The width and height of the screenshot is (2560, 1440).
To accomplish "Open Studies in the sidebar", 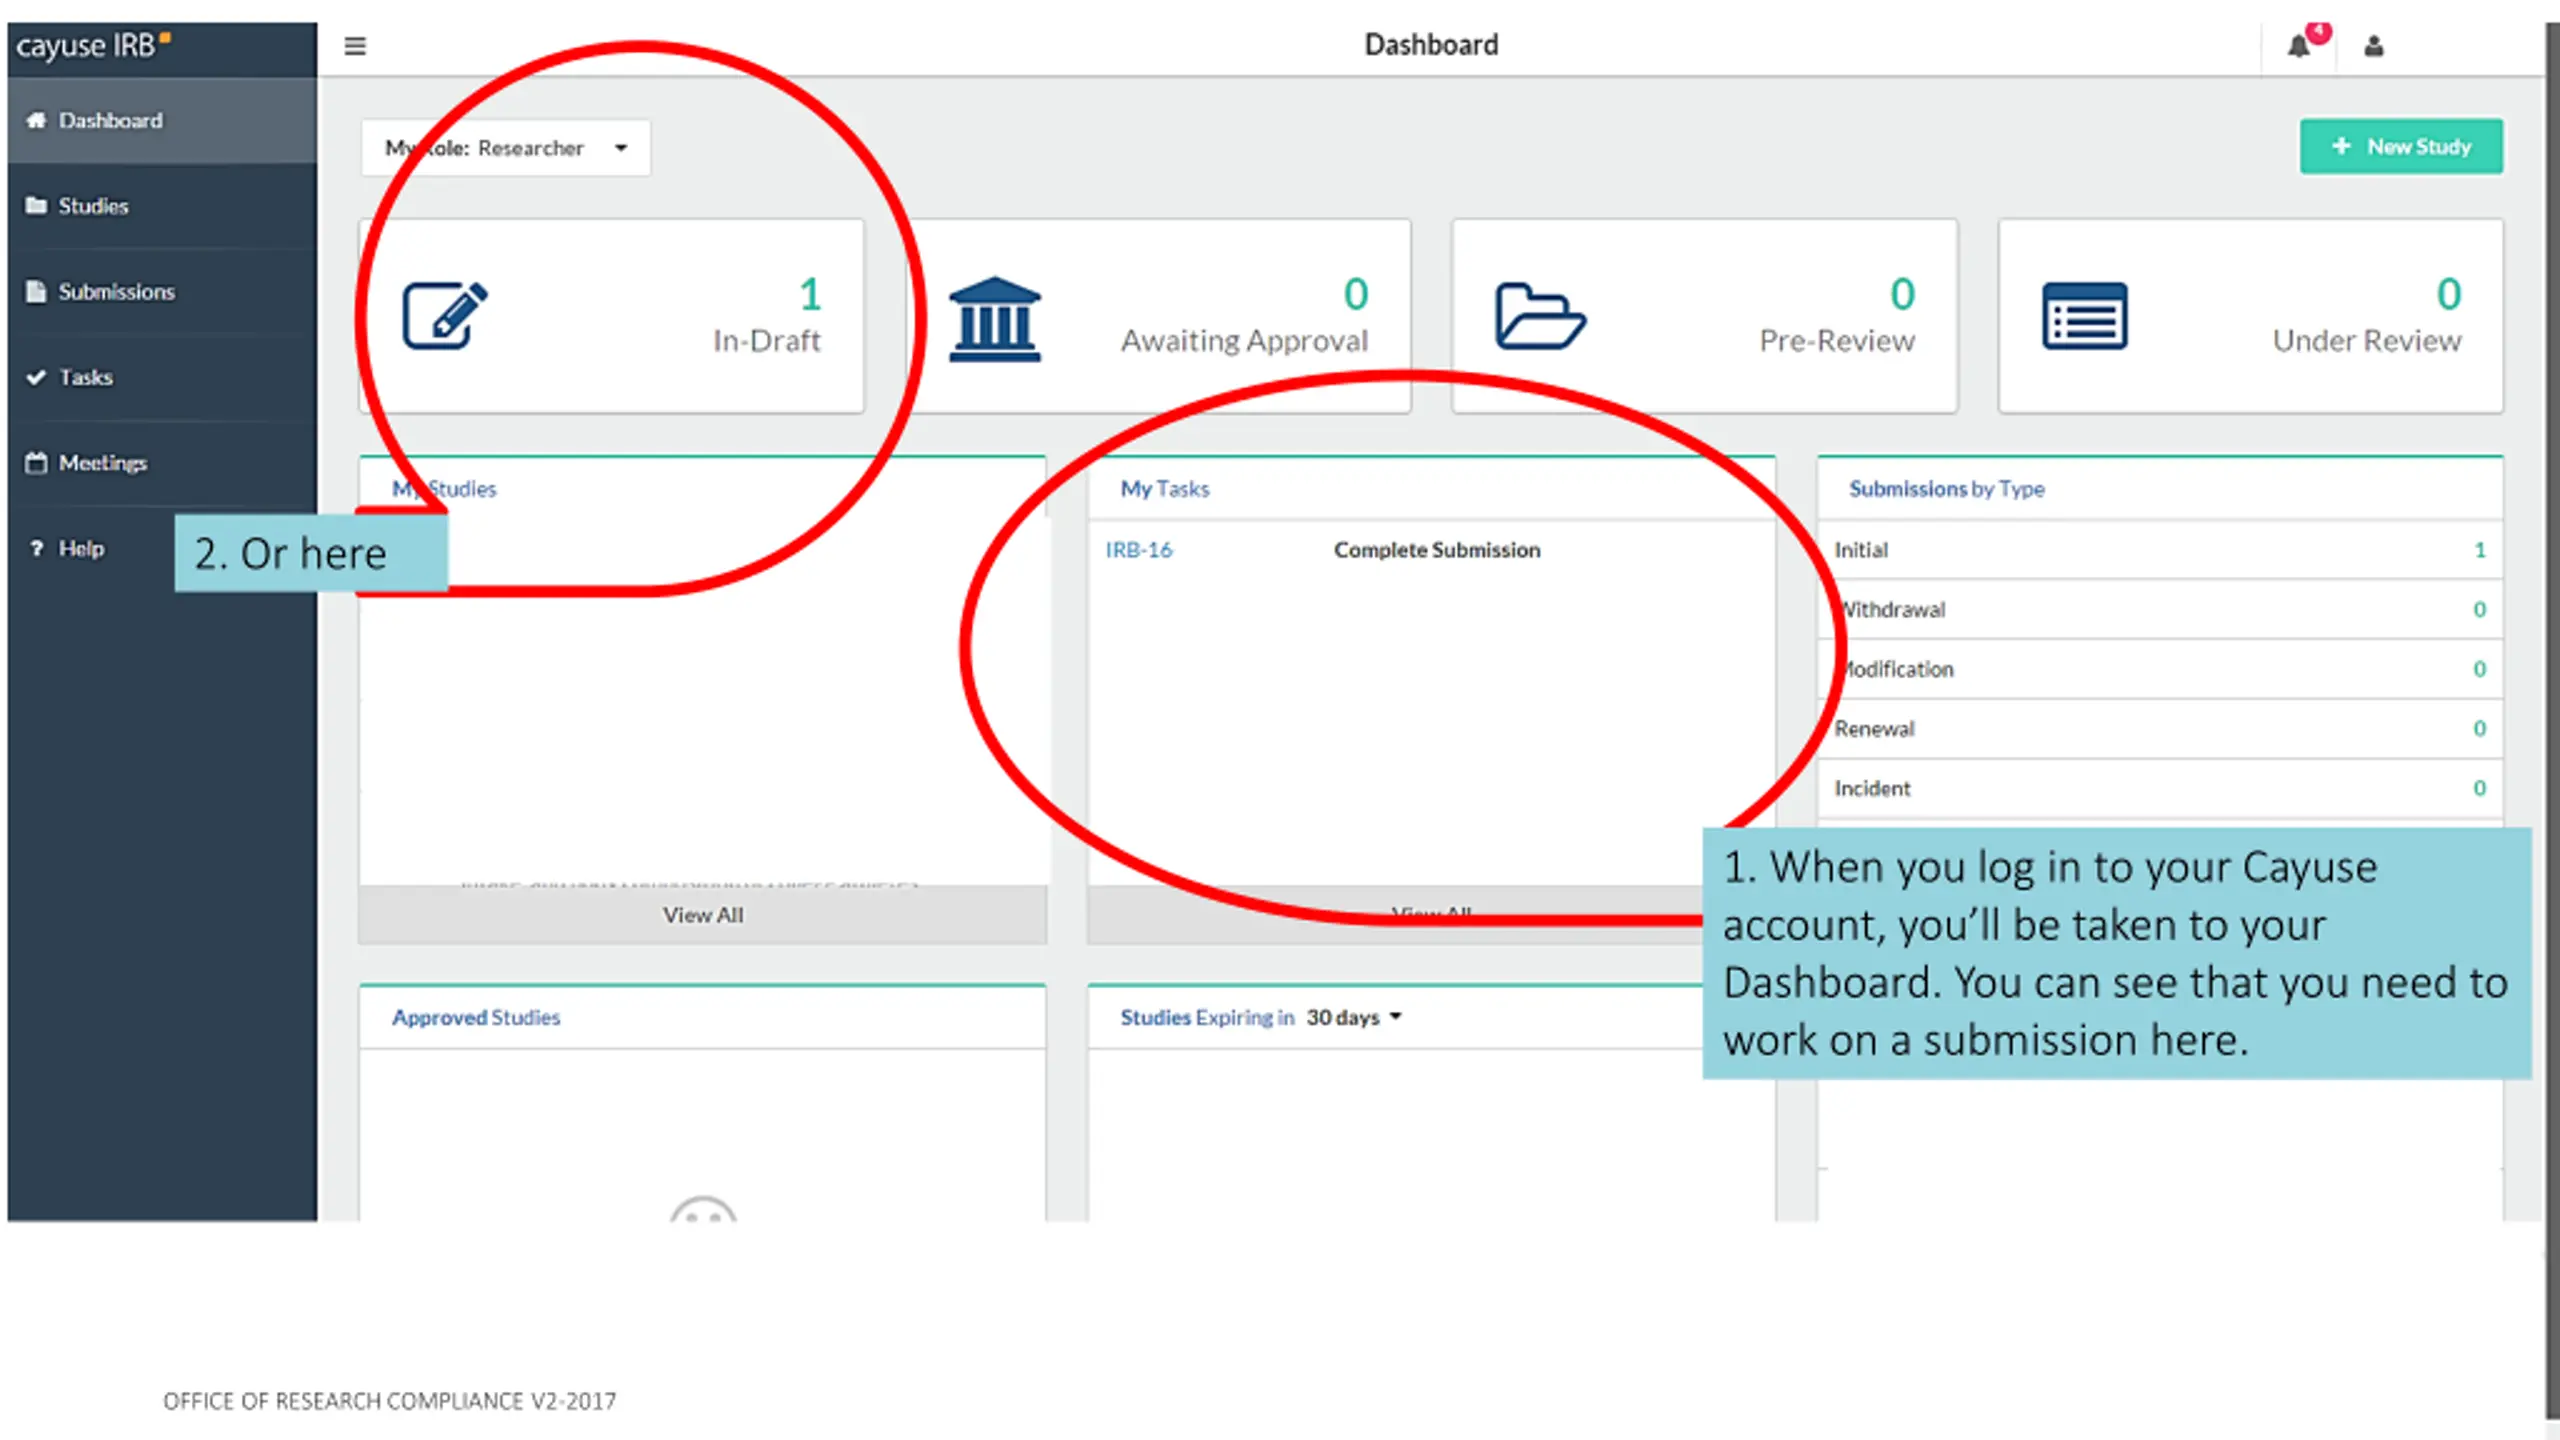I will [162, 205].
